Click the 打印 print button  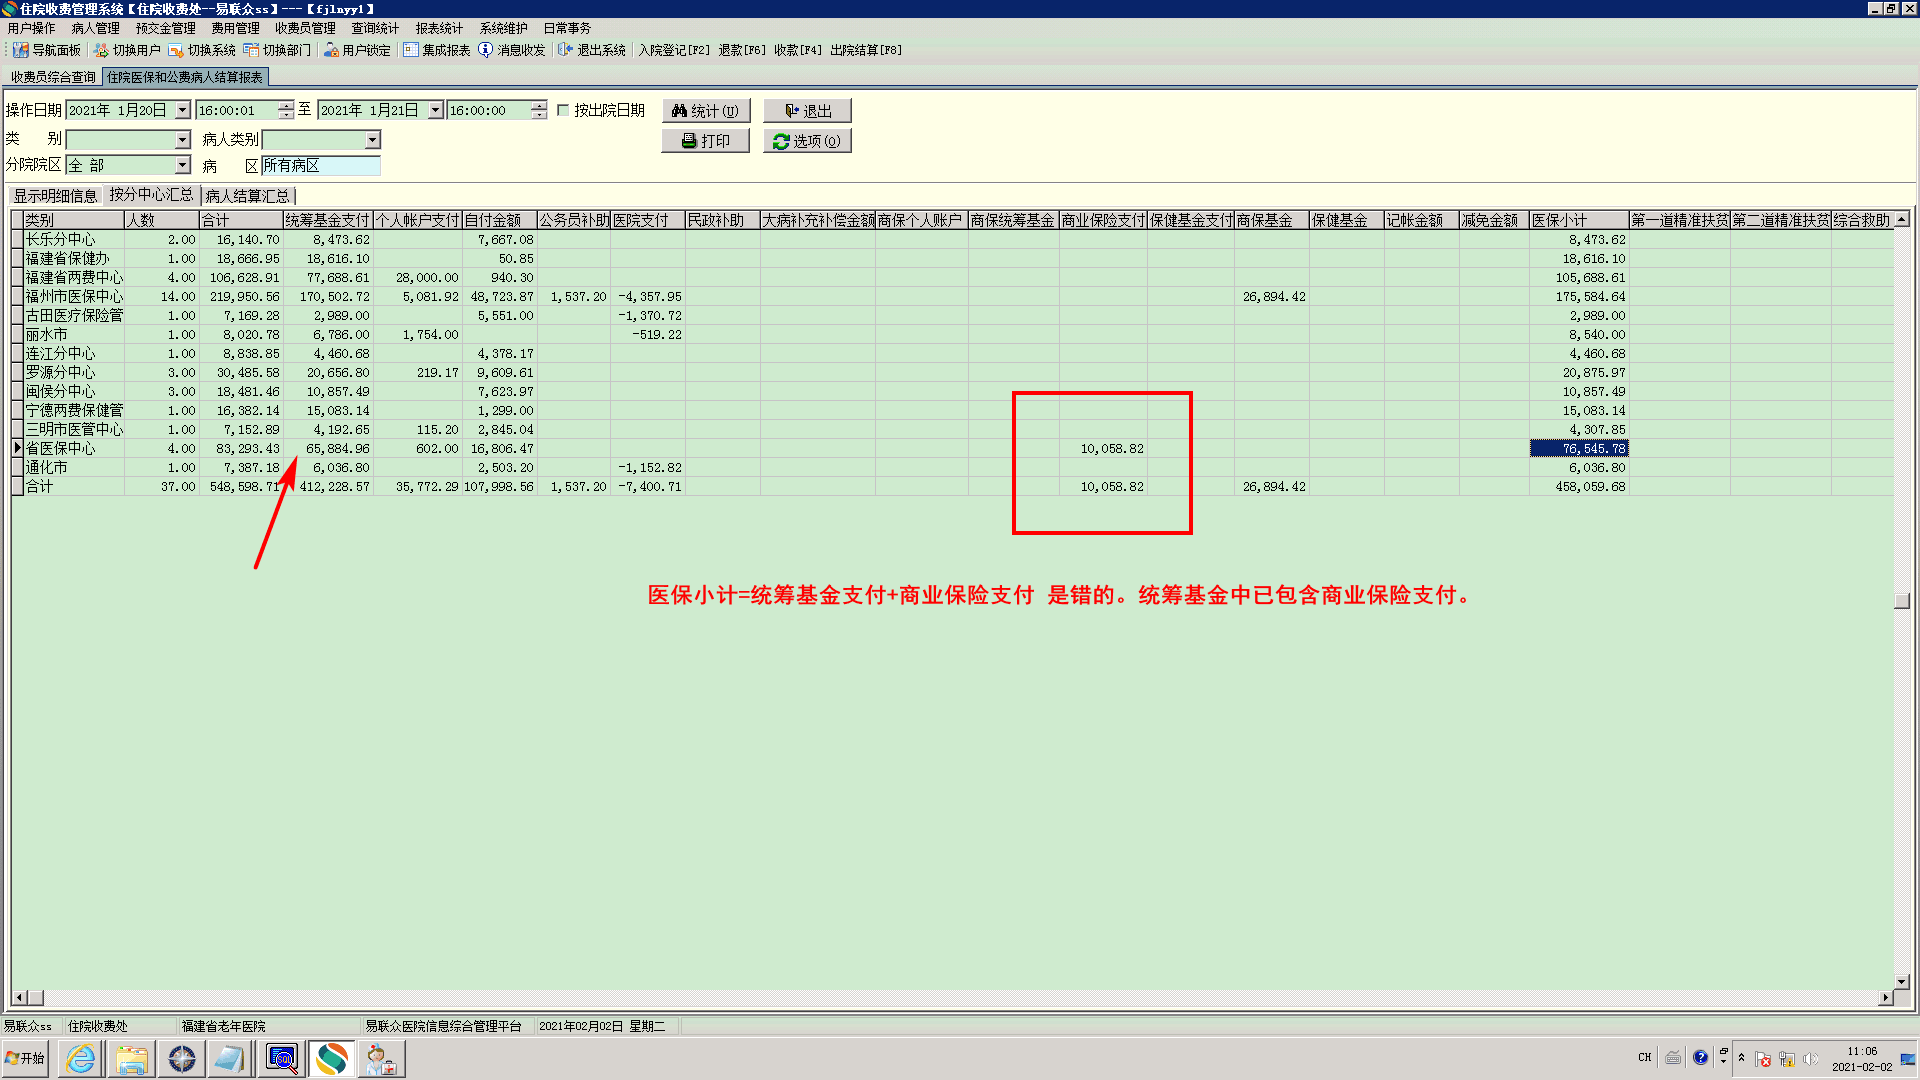click(706, 141)
